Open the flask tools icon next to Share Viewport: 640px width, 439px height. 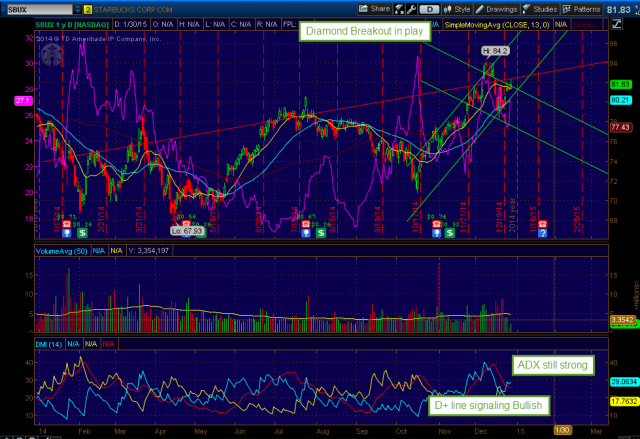(399, 9)
